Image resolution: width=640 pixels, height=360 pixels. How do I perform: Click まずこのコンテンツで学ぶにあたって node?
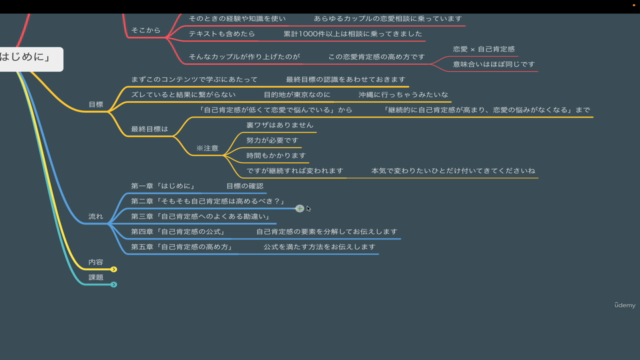point(194,80)
